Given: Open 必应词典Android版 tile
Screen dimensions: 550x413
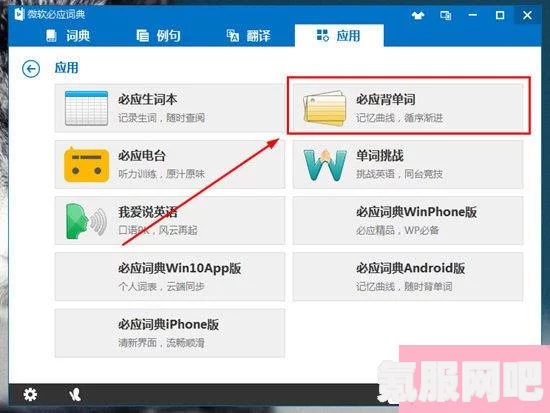Looking at the screenshot, I should [408, 277].
